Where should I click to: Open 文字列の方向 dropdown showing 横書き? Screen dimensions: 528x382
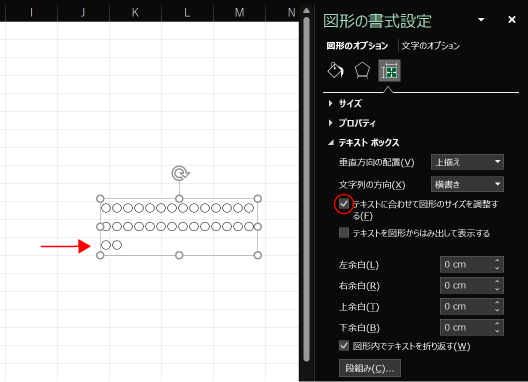[x=467, y=184]
